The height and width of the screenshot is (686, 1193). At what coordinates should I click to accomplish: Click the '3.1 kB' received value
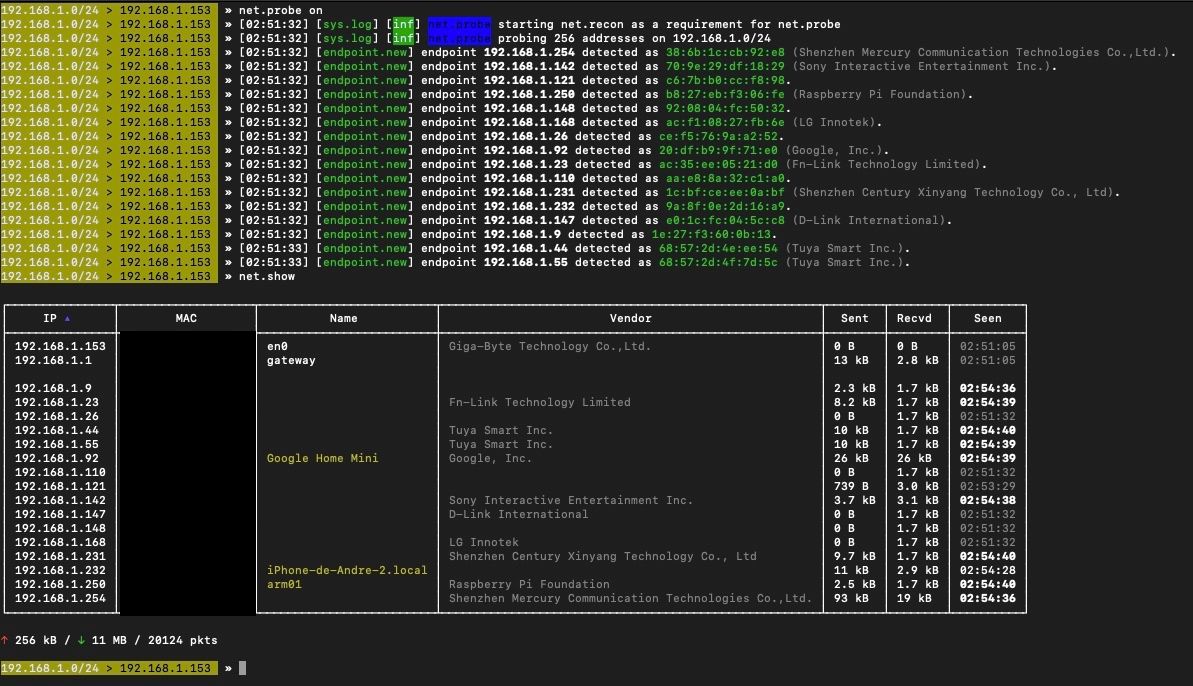click(918, 500)
